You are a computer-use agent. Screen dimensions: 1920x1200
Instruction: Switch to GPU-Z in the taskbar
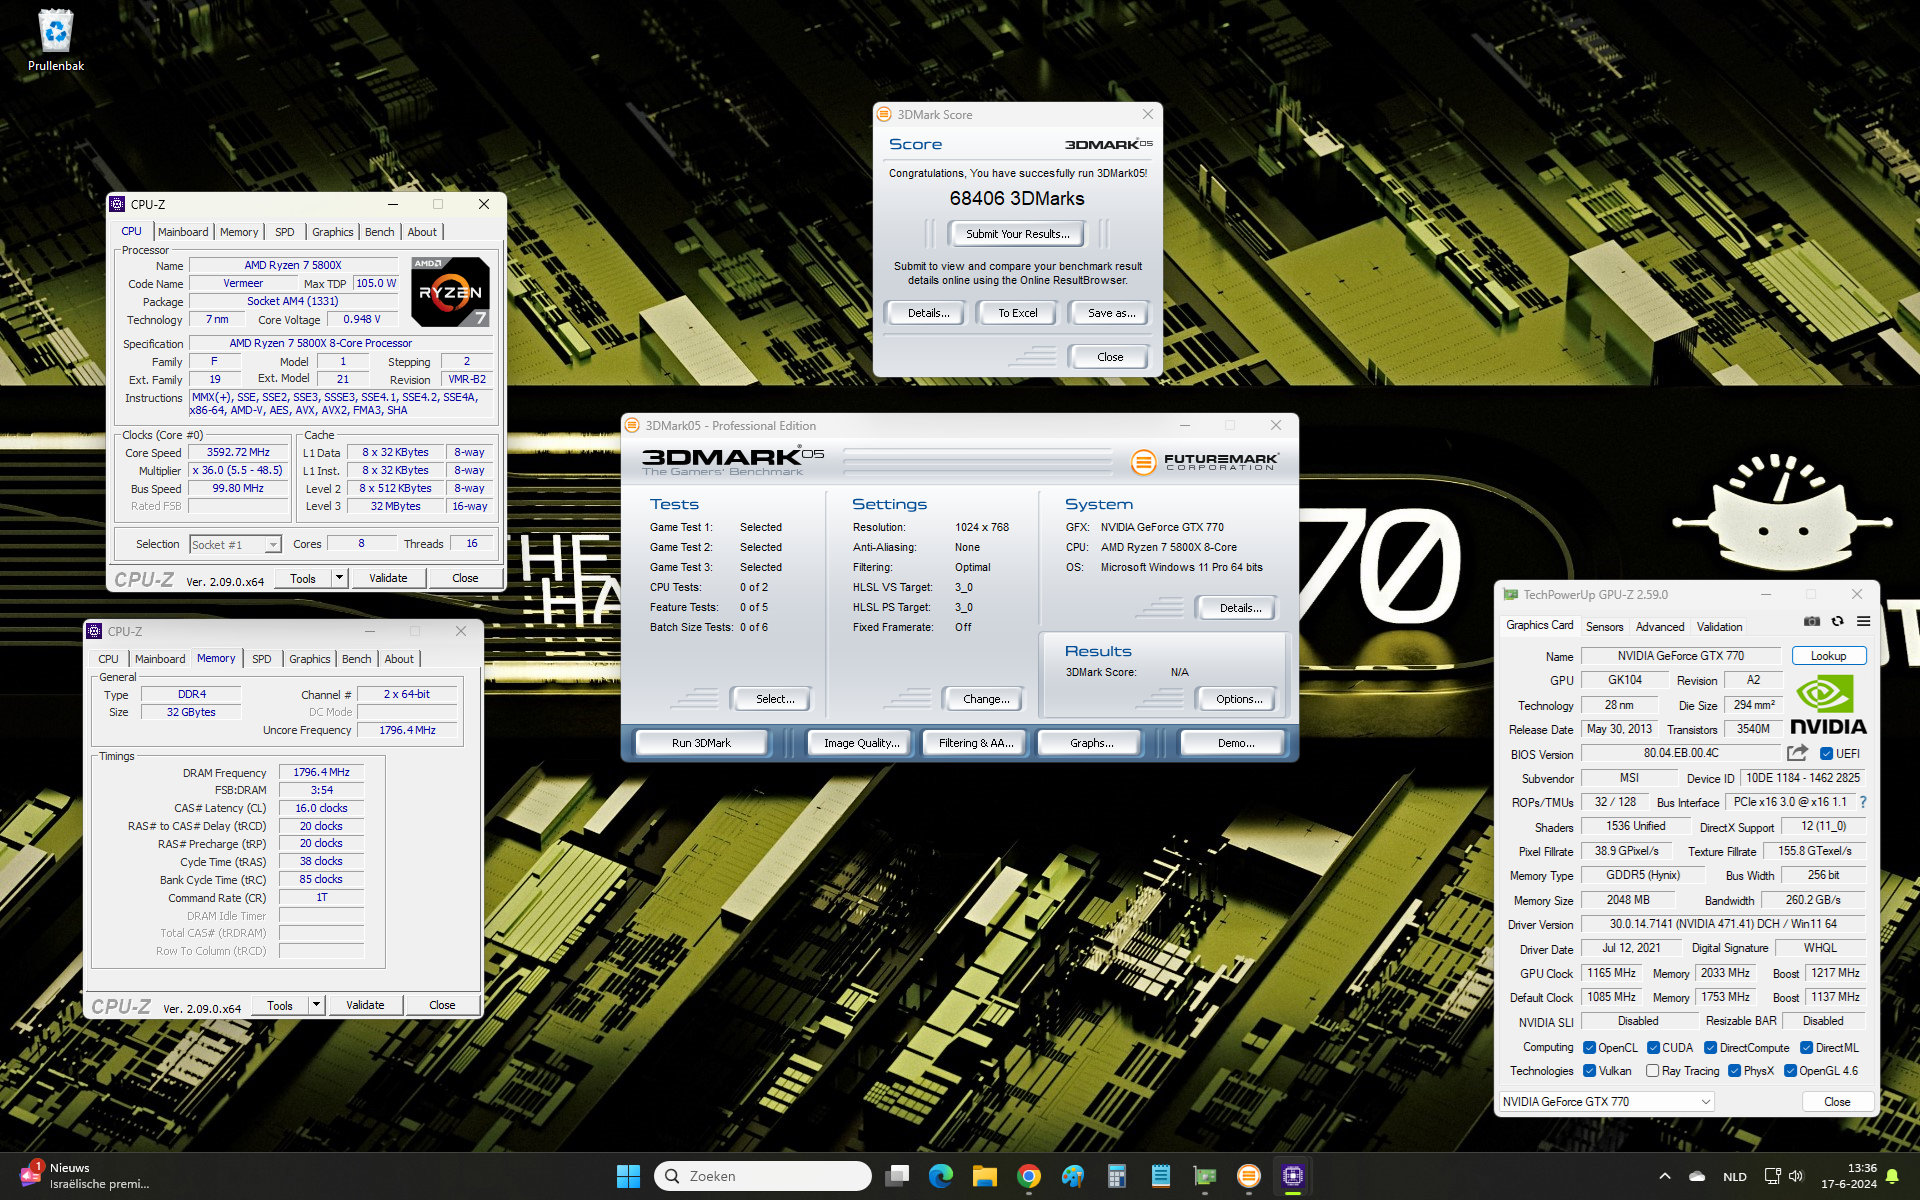point(1205,1176)
